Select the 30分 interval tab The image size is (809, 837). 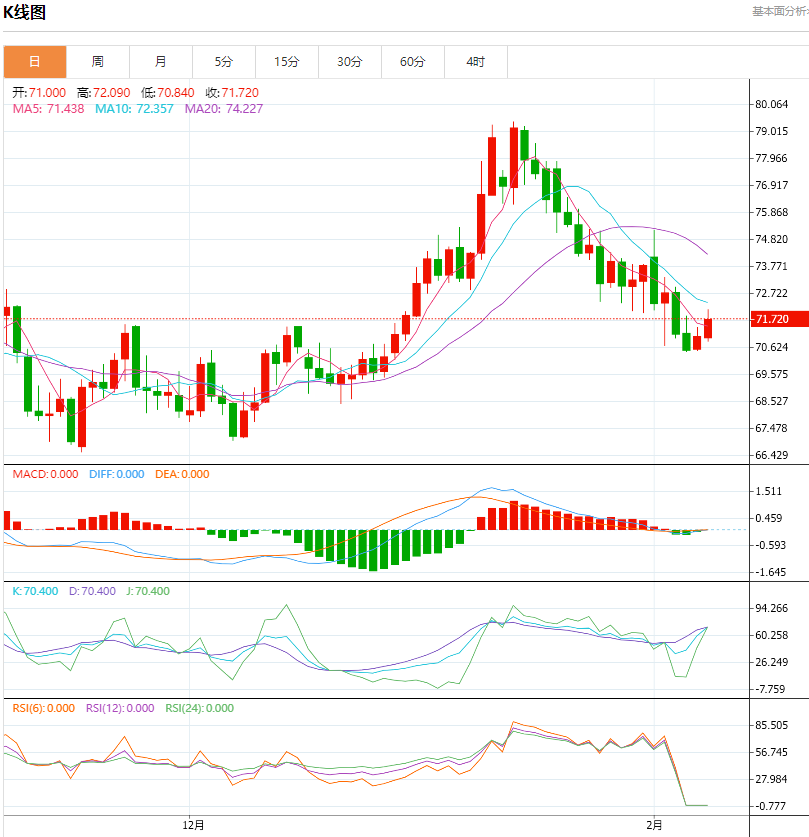point(350,62)
